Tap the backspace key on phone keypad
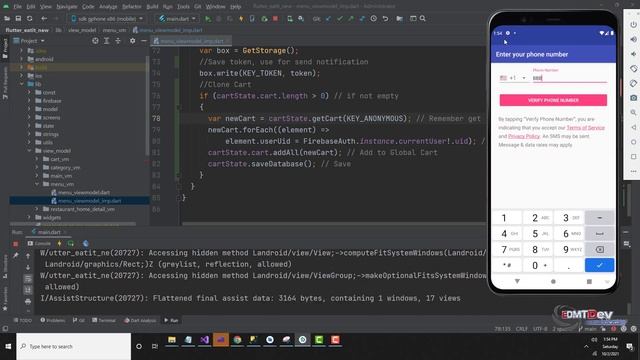Viewport: 640px width, 360px height. pos(600,249)
